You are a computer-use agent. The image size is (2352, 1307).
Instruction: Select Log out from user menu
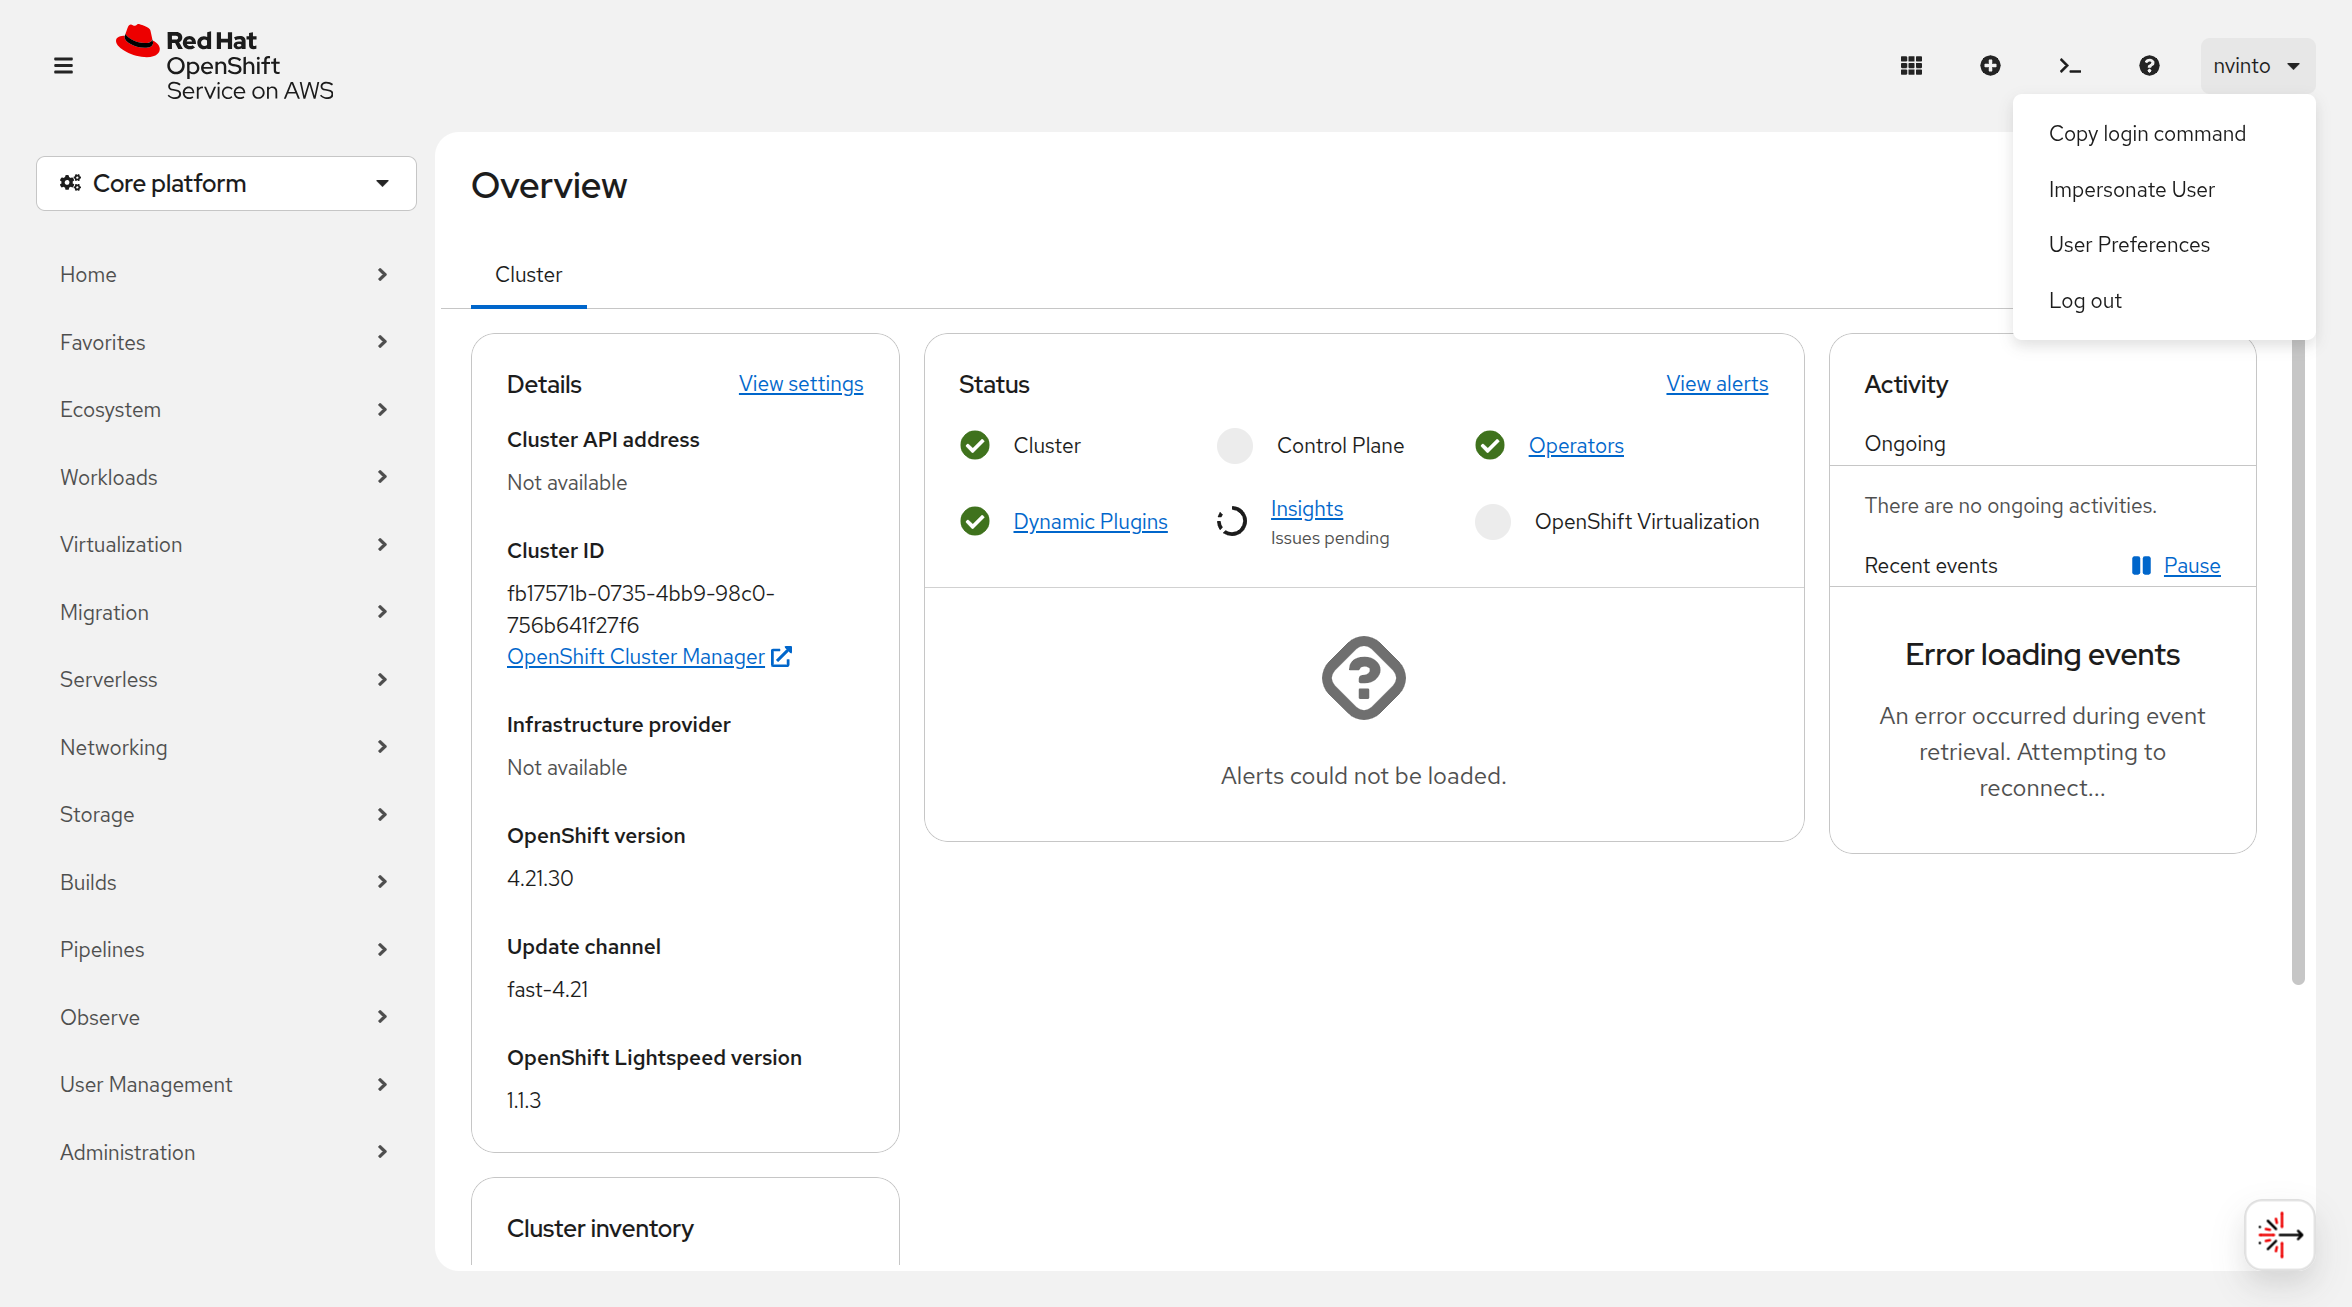click(2164, 301)
